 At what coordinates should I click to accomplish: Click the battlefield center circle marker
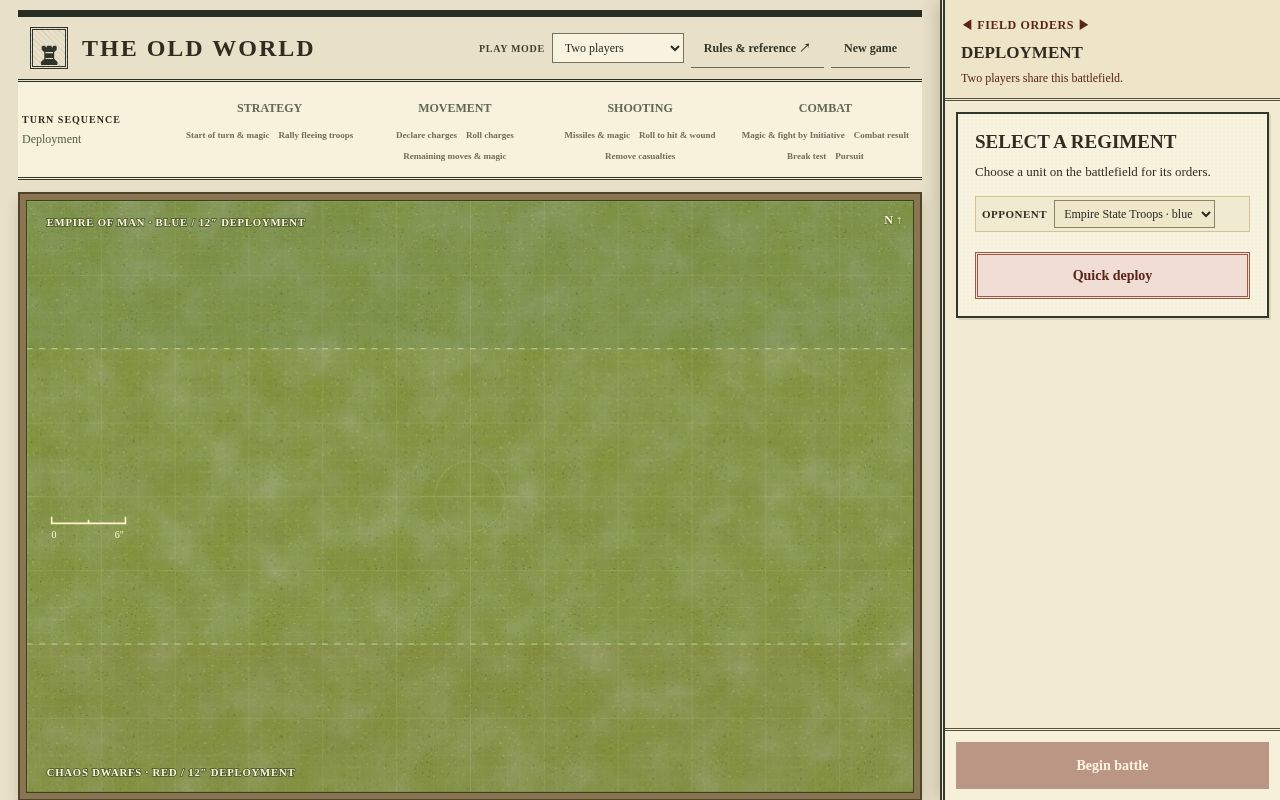pos(470,496)
